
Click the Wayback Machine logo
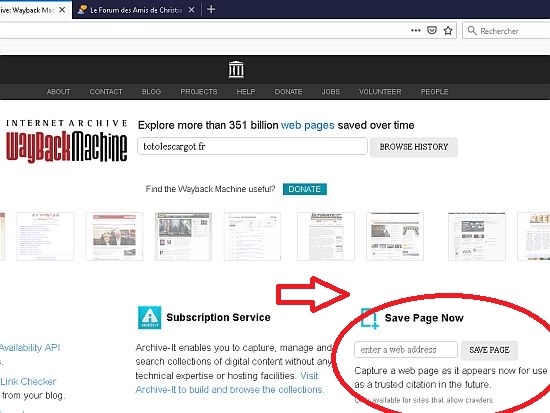(66, 141)
